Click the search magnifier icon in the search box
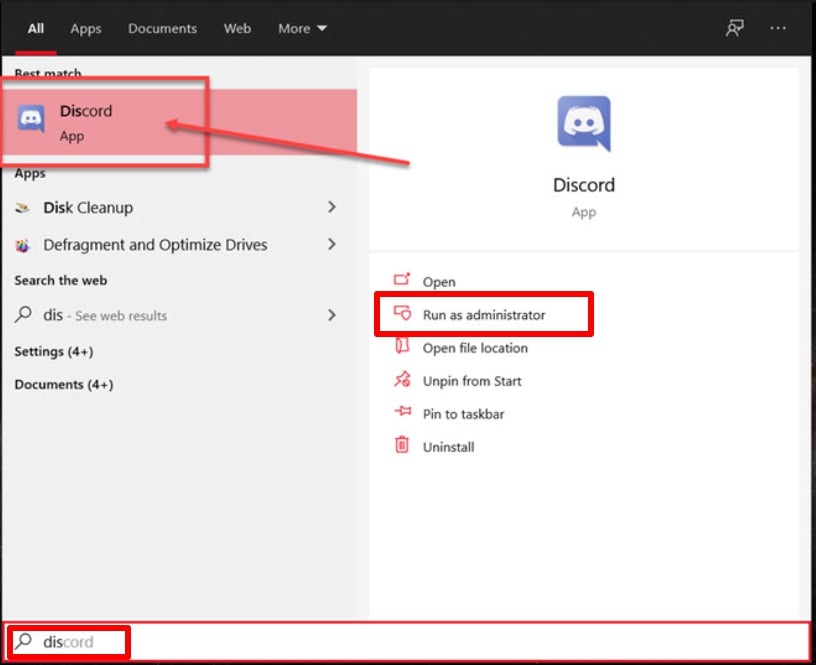Viewport: 816px width, 665px height. (23, 641)
